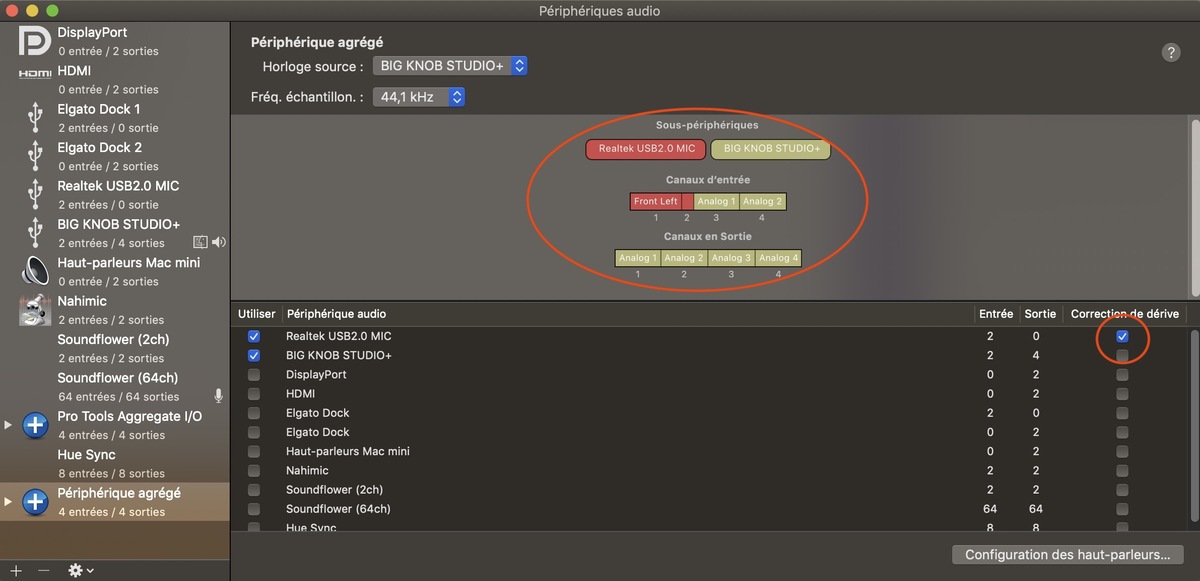
Task: Click the system alert Finder icon on BIG KNOB STUDIO+
Action: pyautogui.click(x=200, y=242)
